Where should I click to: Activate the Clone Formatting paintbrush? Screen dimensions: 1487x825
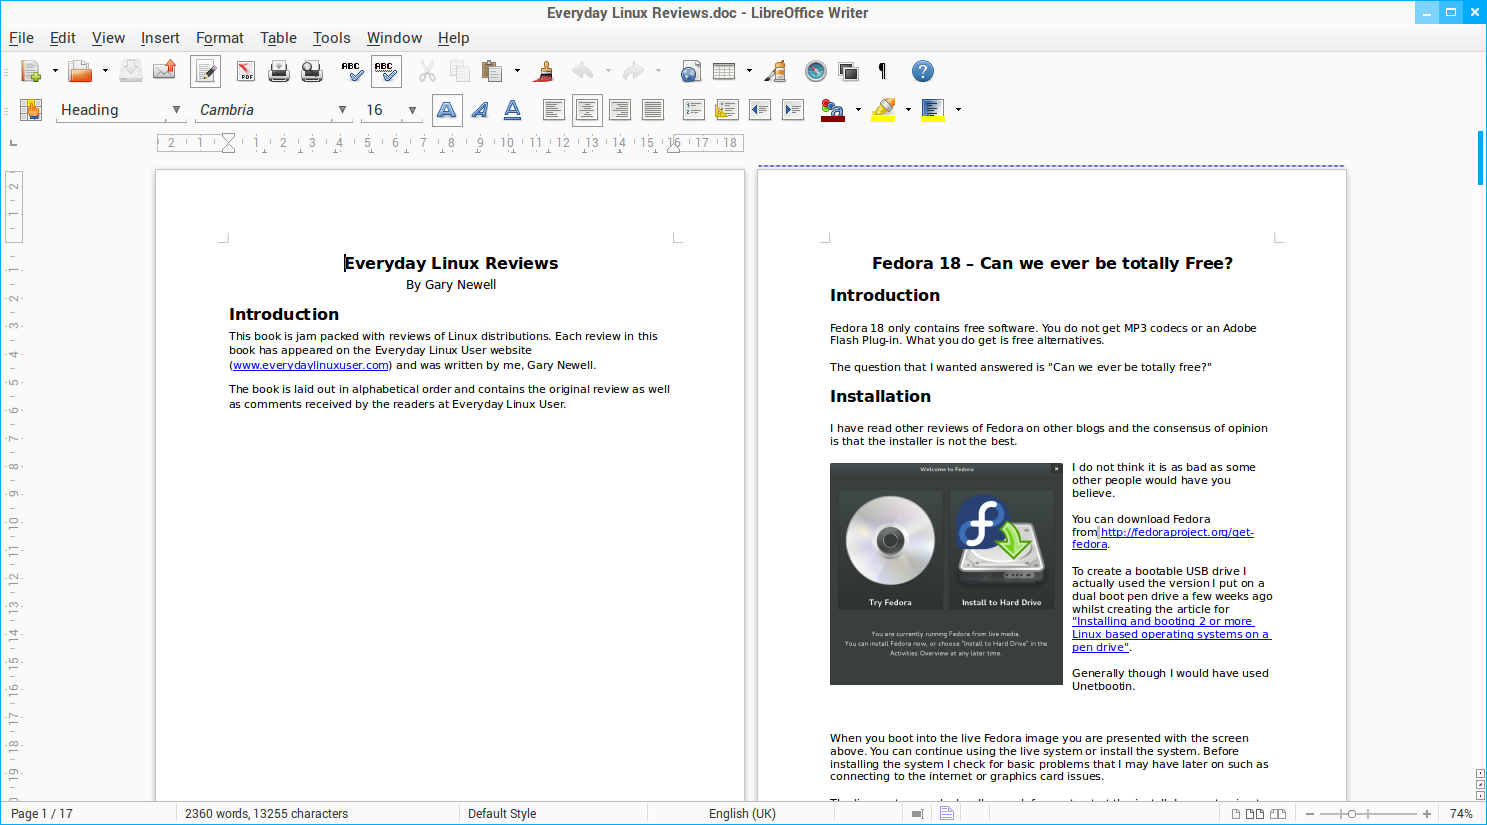[545, 71]
